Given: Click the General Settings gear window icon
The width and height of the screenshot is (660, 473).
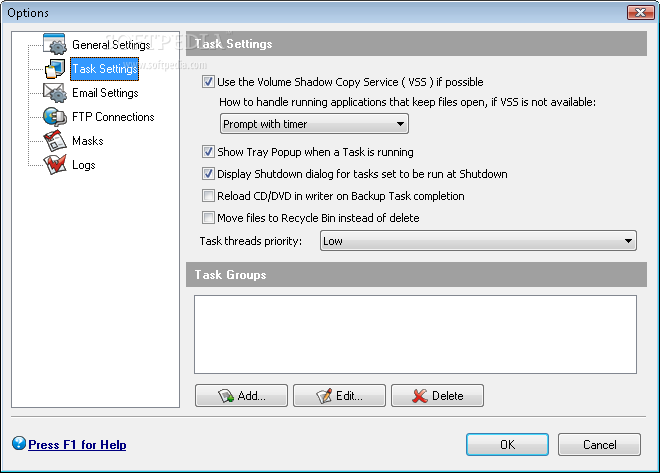Looking at the screenshot, I should click(55, 45).
